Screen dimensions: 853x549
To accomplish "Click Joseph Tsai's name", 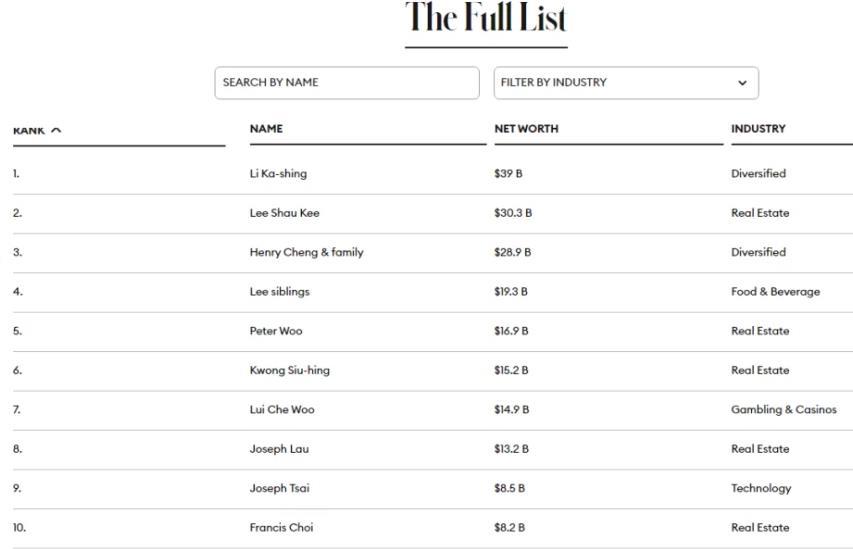I will 281,488.
